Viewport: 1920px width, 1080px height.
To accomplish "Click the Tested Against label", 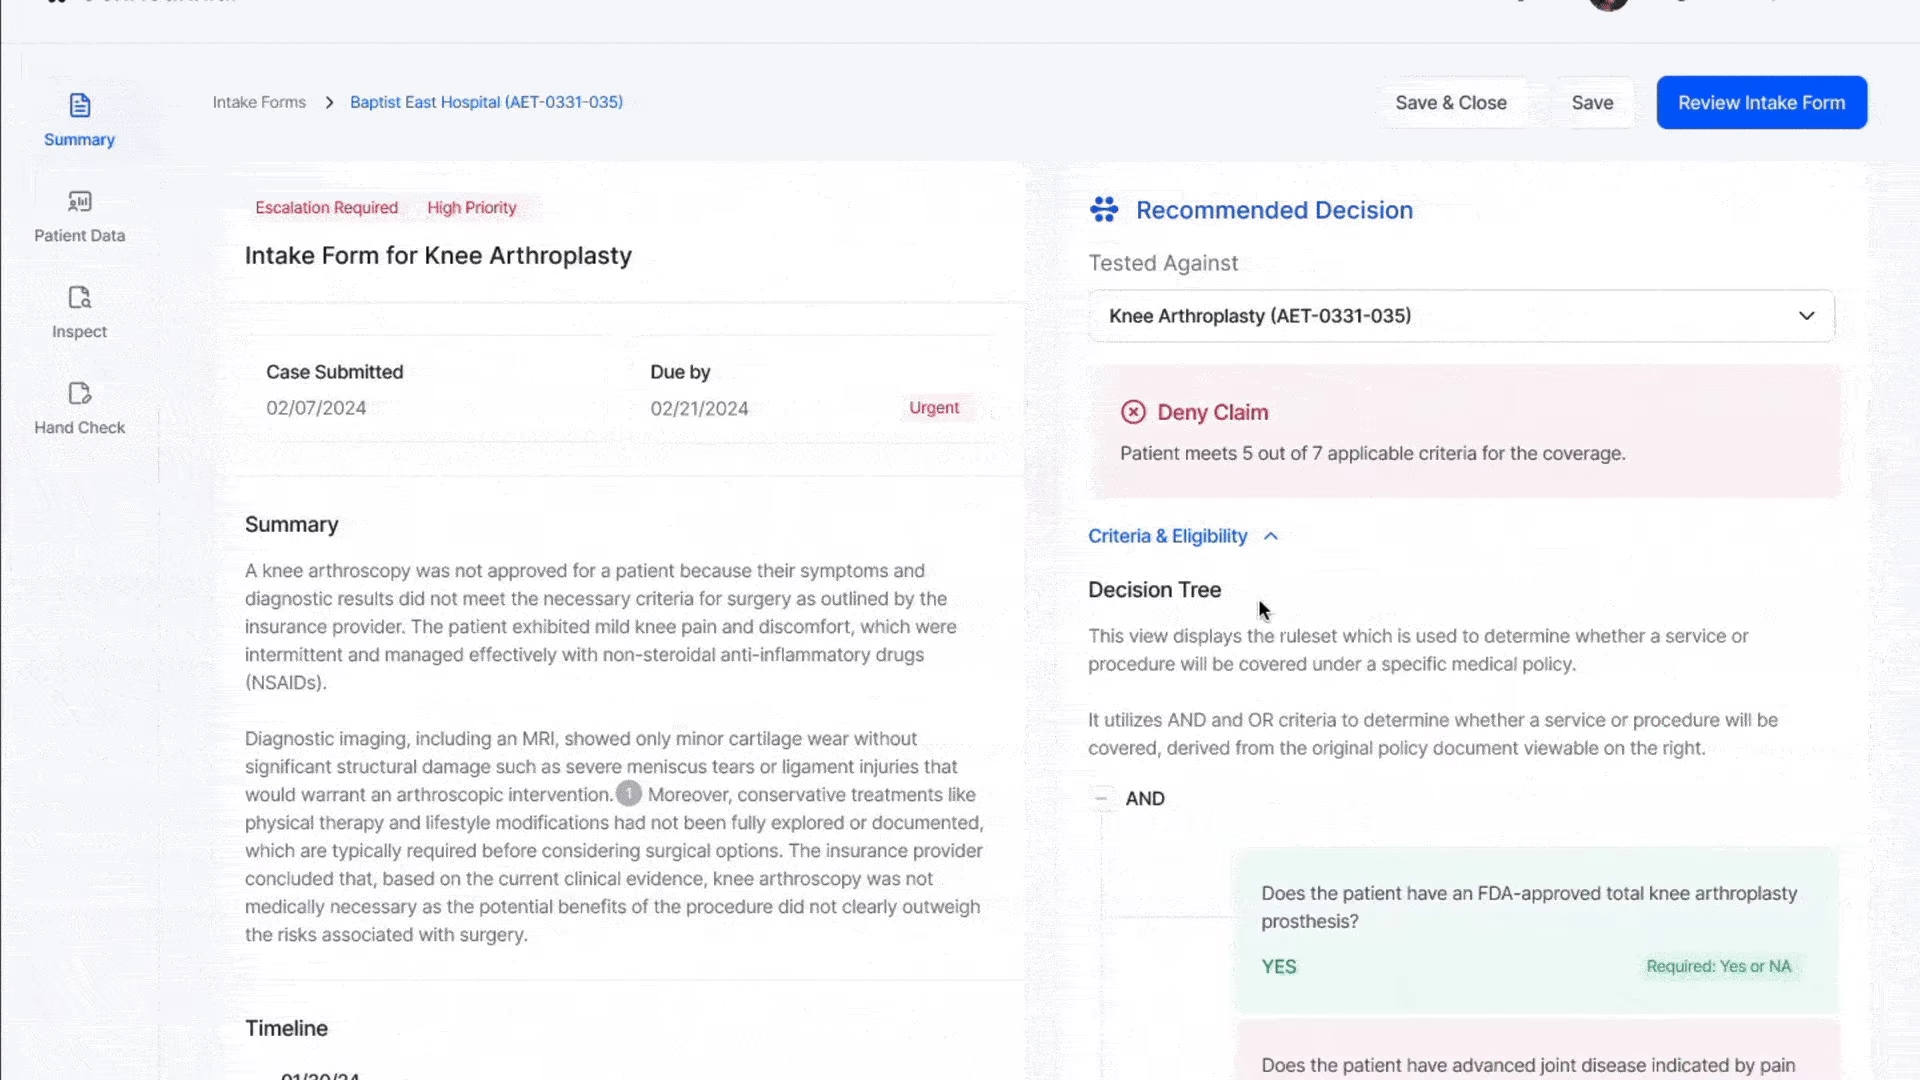I will (1163, 263).
